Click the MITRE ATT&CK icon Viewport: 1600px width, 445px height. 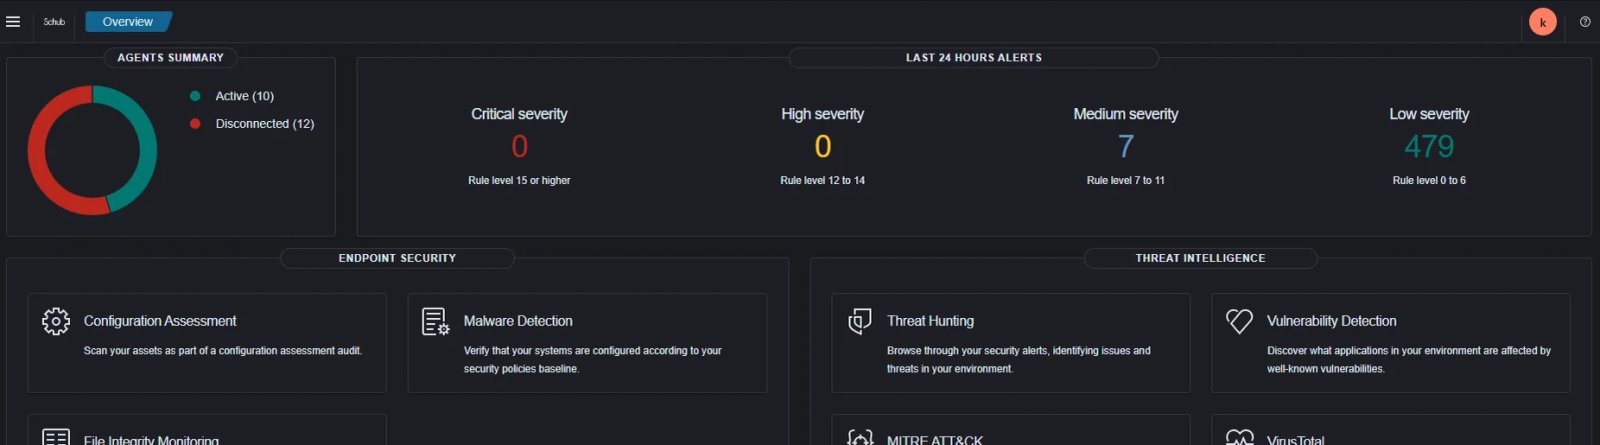point(860,438)
